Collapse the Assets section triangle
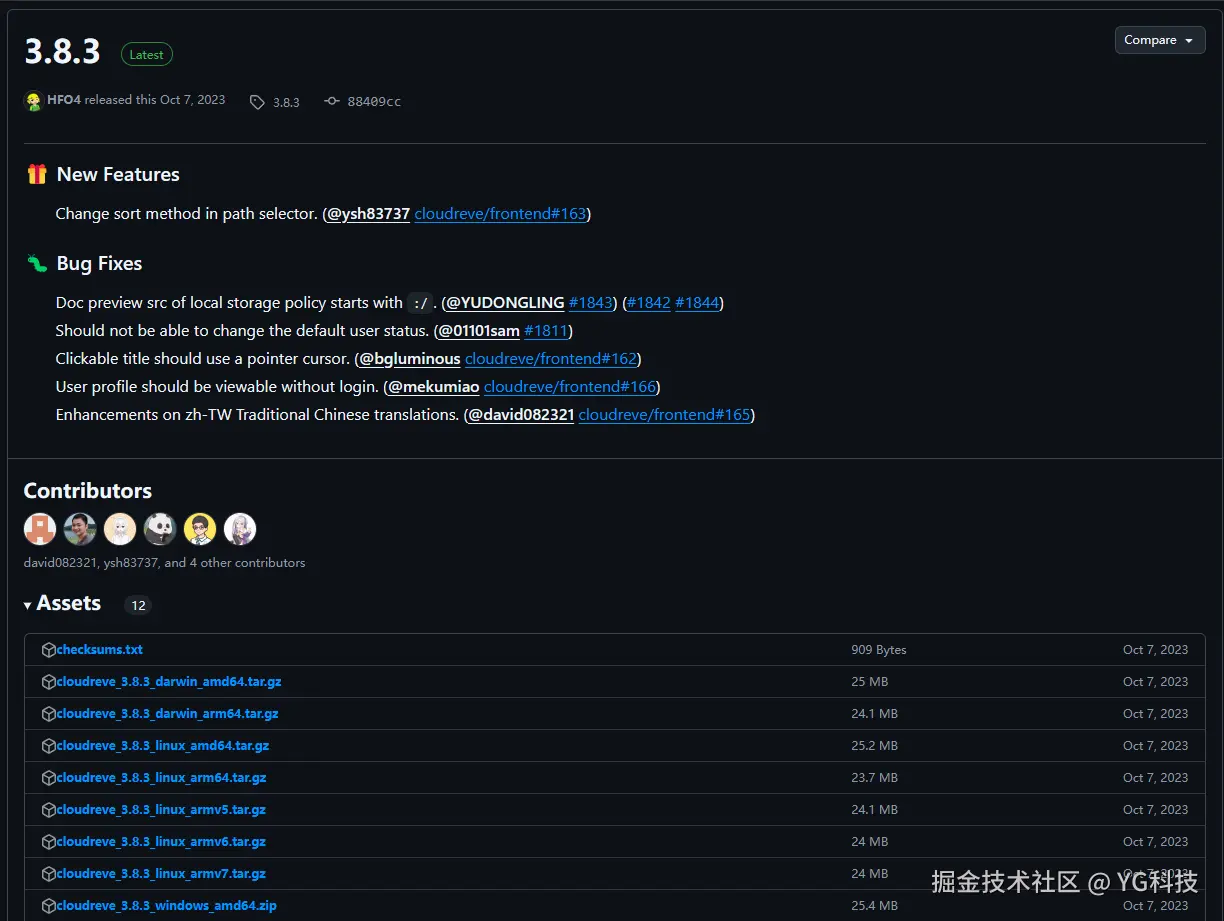The width and height of the screenshot is (1224, 921). [x=28, y=605]
